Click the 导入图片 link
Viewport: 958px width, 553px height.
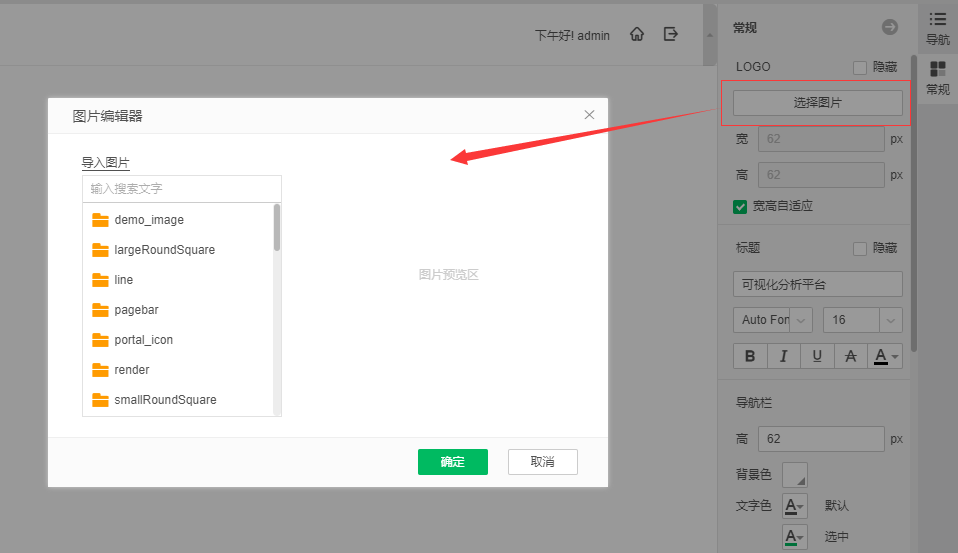click(106, 163)
